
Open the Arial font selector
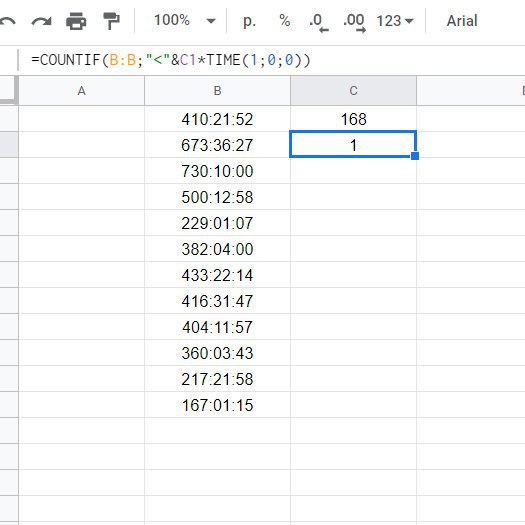(462, 21)
